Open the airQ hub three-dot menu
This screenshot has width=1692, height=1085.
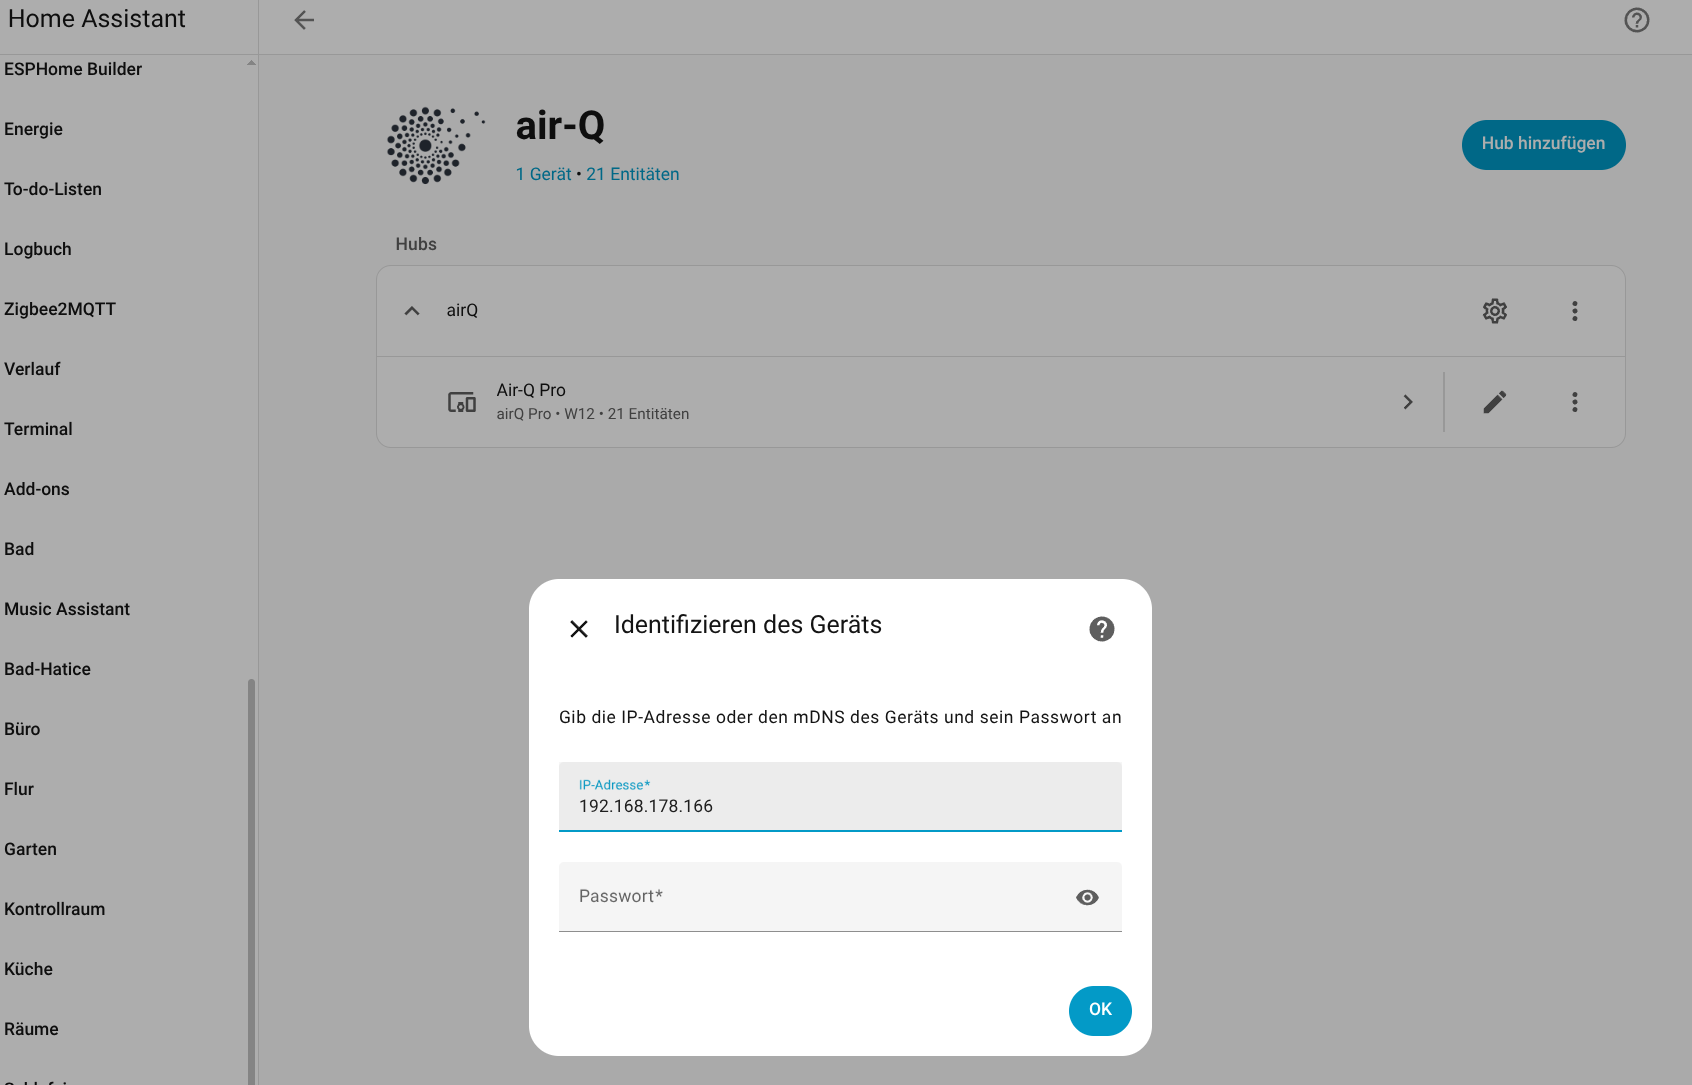[1574, 311]
